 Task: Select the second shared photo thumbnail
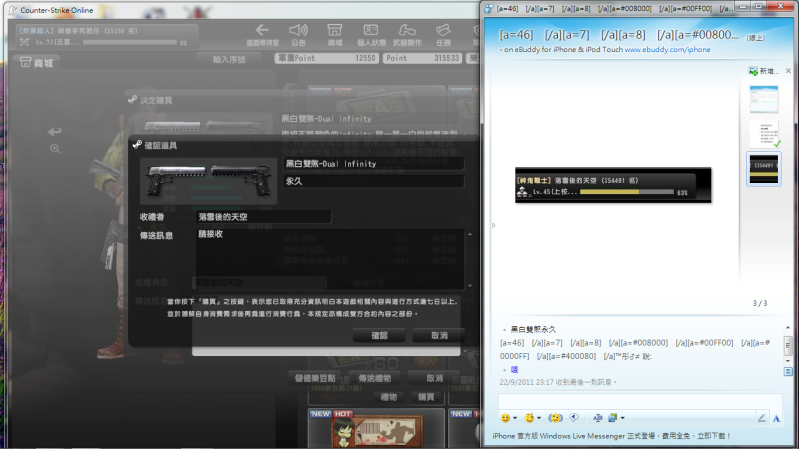click(x=763, y=135)
